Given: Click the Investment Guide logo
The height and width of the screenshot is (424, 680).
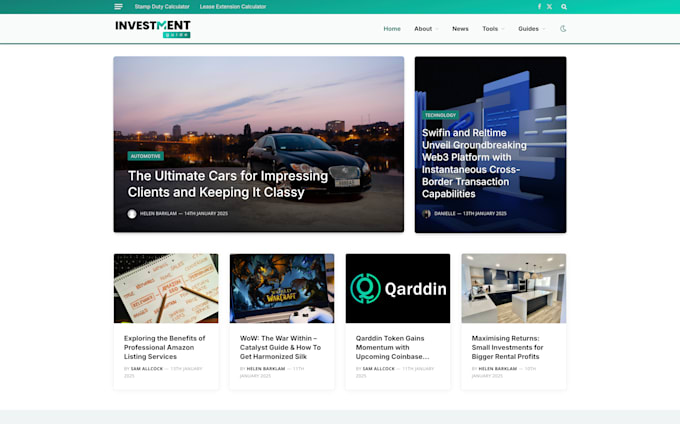Looking at the screenshot, I should click(153, 29).
